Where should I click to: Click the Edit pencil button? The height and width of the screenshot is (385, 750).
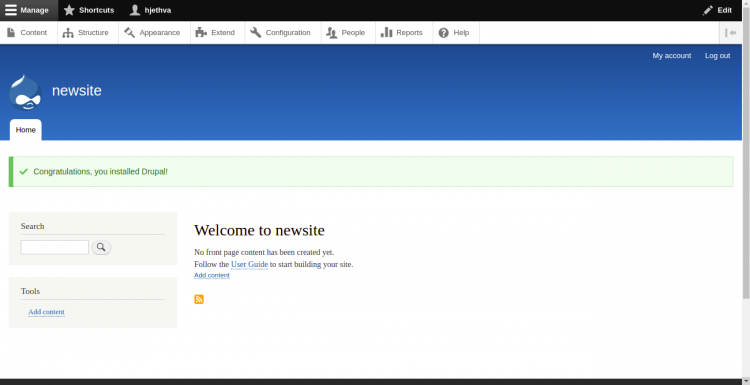717,10
